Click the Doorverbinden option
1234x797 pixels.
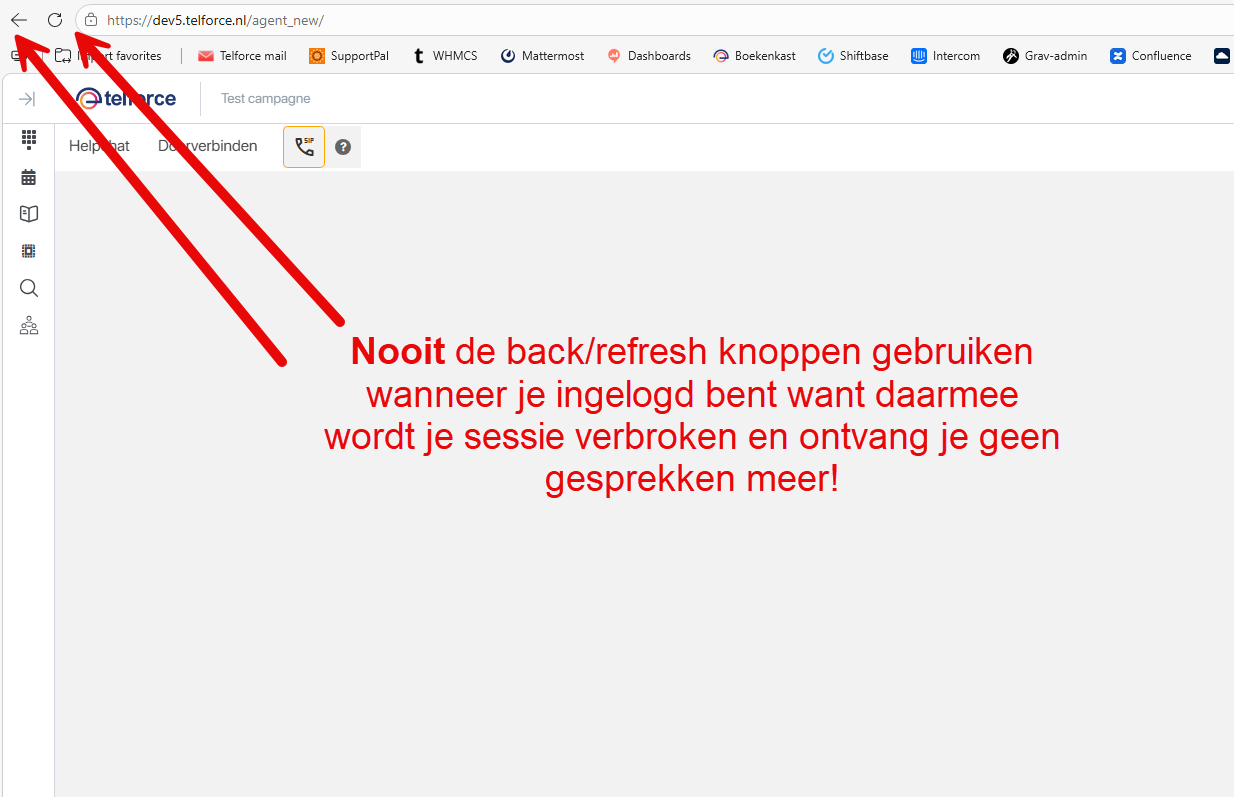(207, 145)
